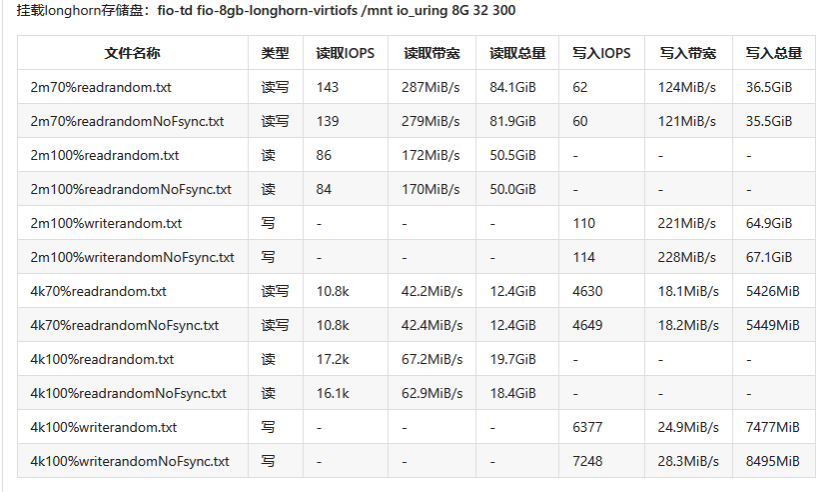Screen dimensions: 831x492
Task: Click write total 36.5GiB
Action: tap(769, 87)
